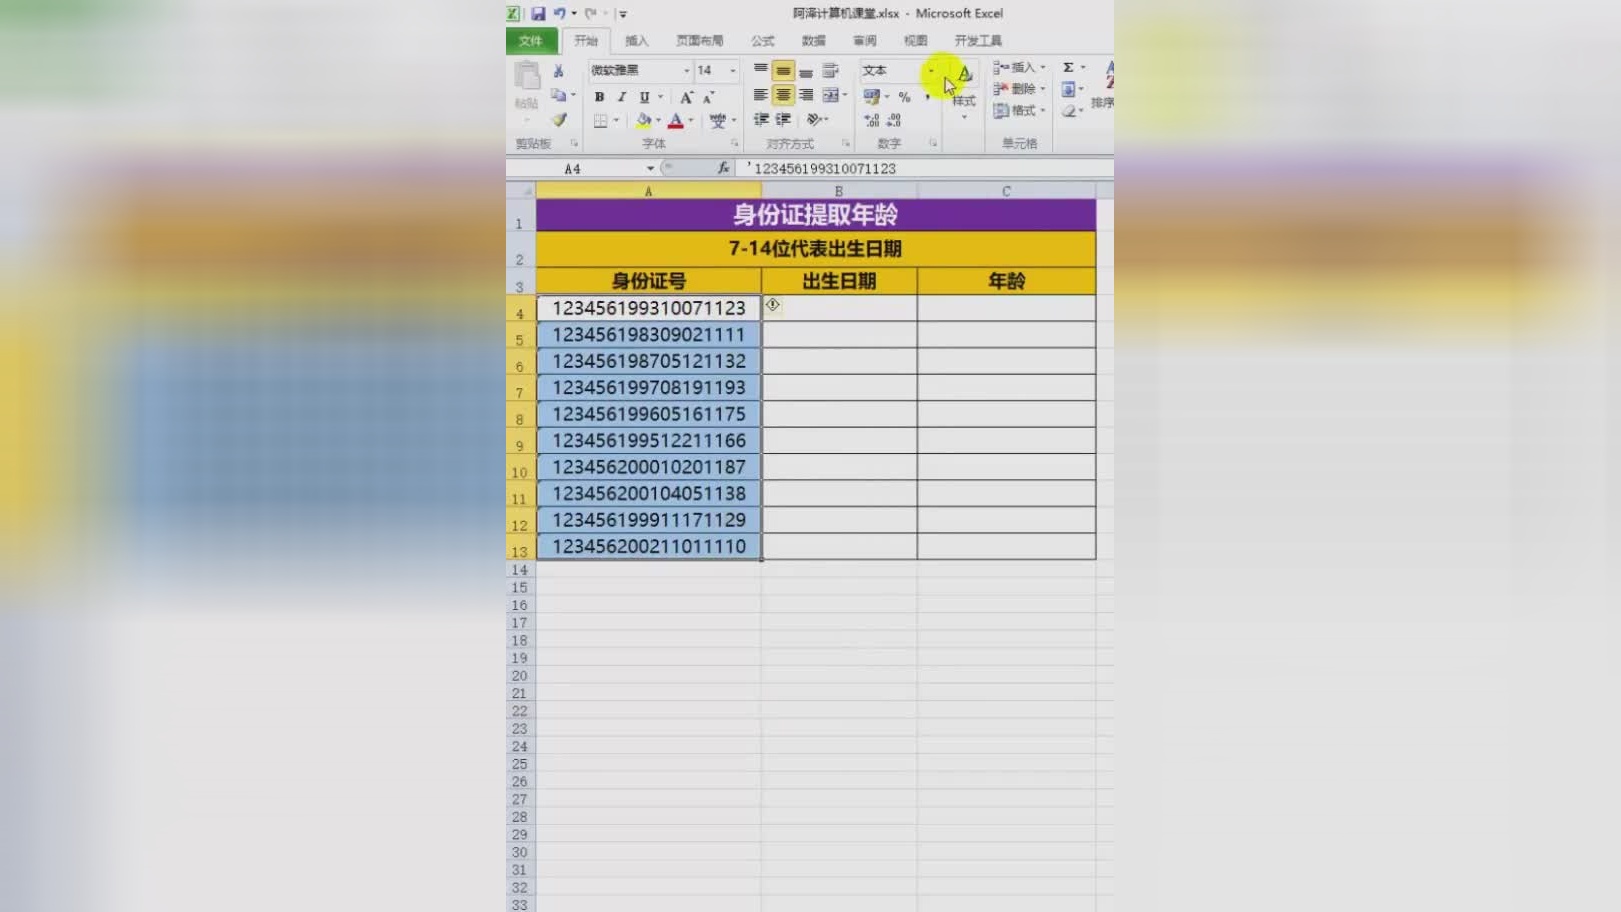1621x912 pixels.
Task: Toggle Wrap Text
Action: [x=830, y=70]
